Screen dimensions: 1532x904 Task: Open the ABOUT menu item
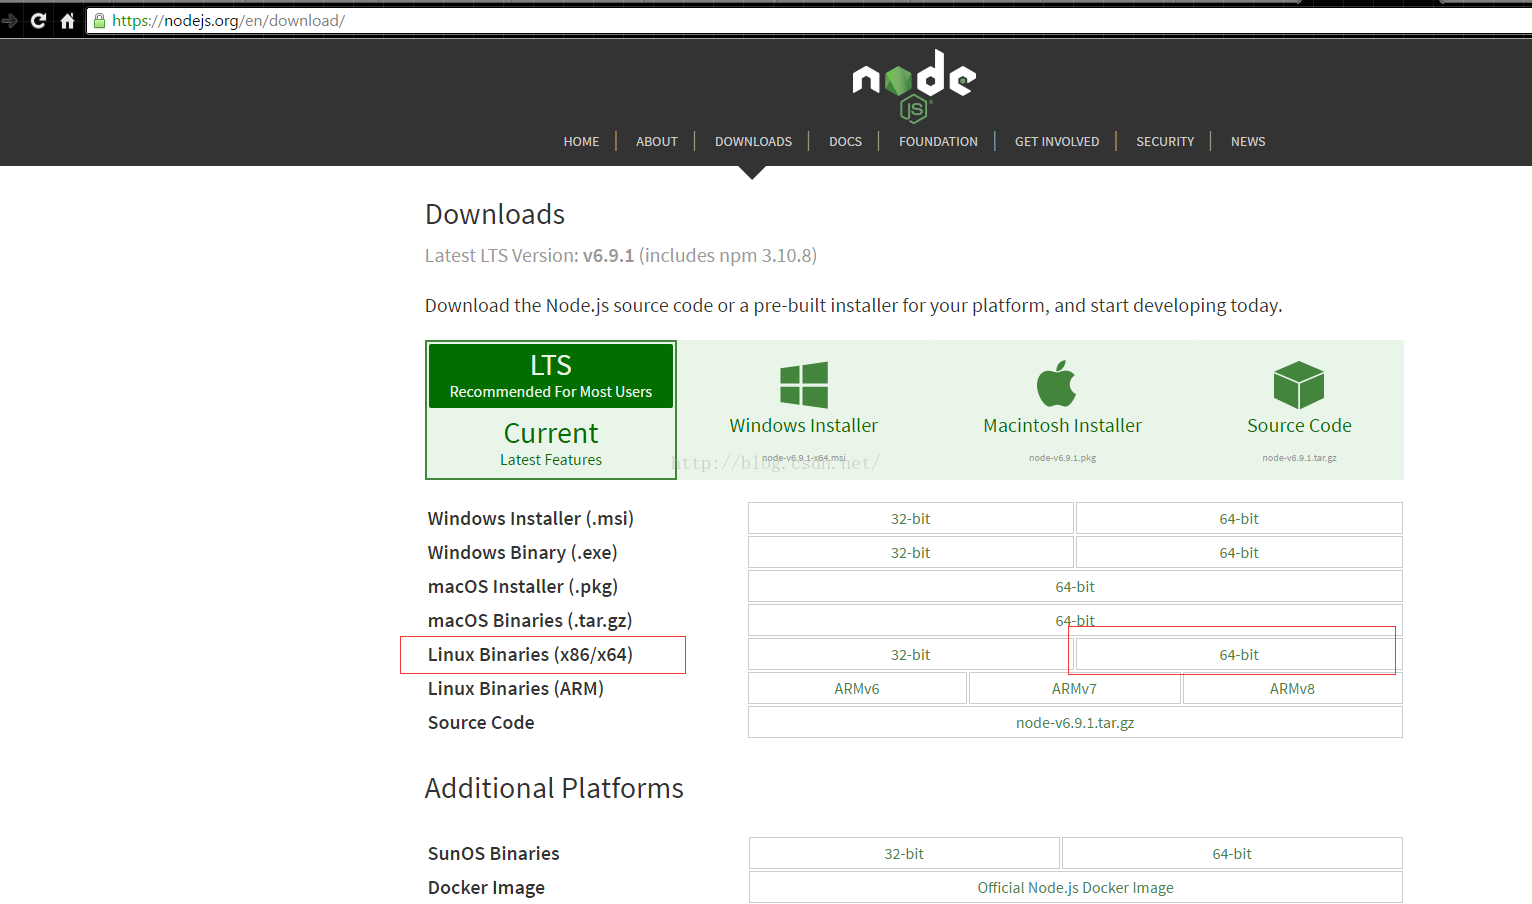point(657,142)
